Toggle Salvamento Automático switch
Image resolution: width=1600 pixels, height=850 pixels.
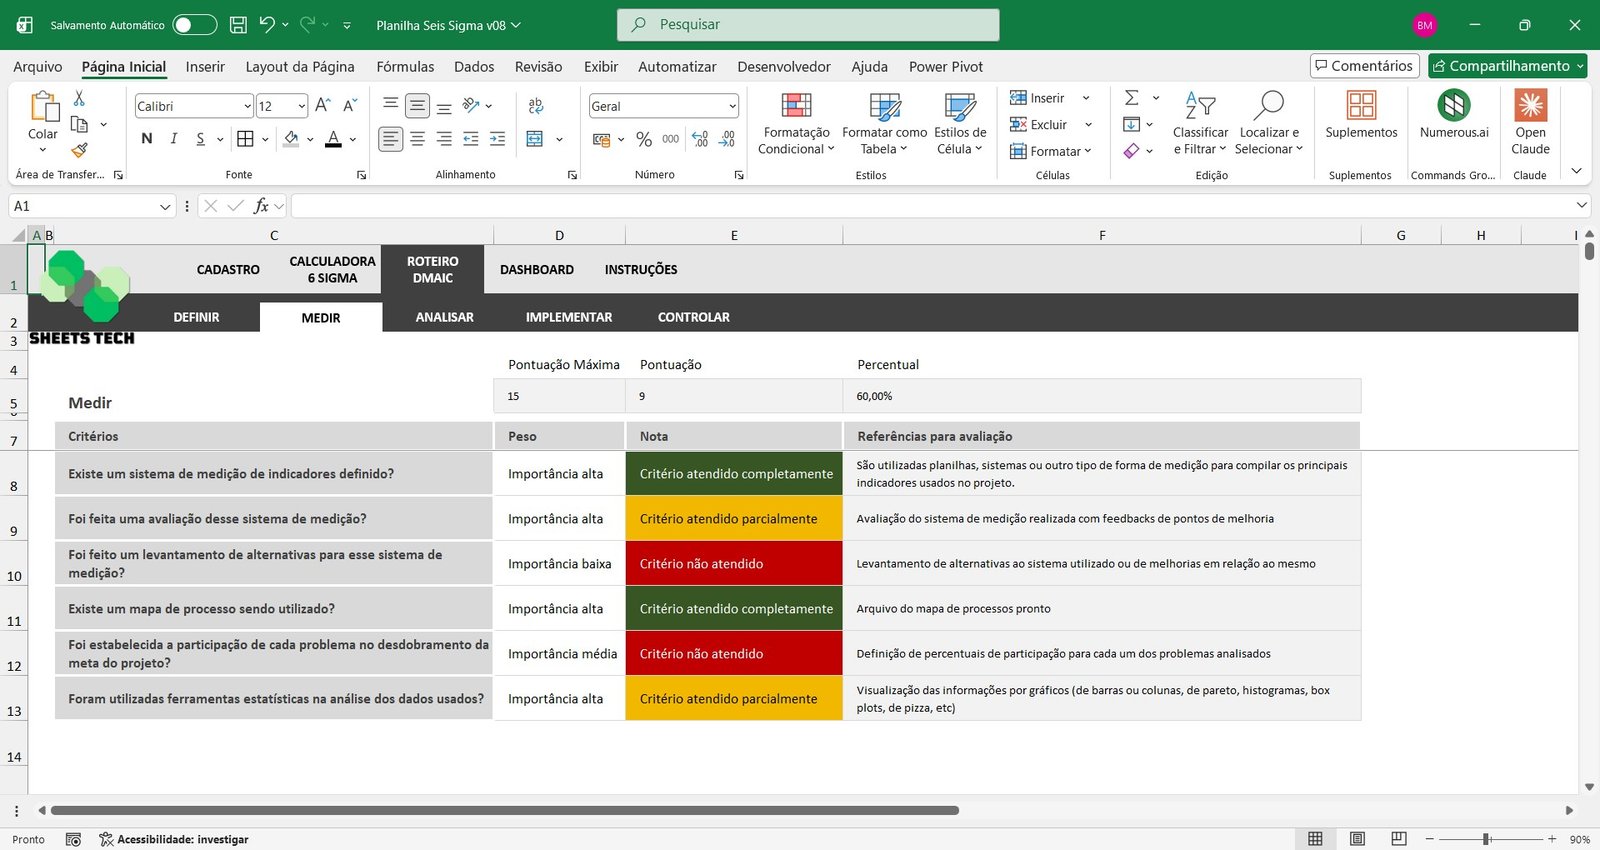(195, 25)
